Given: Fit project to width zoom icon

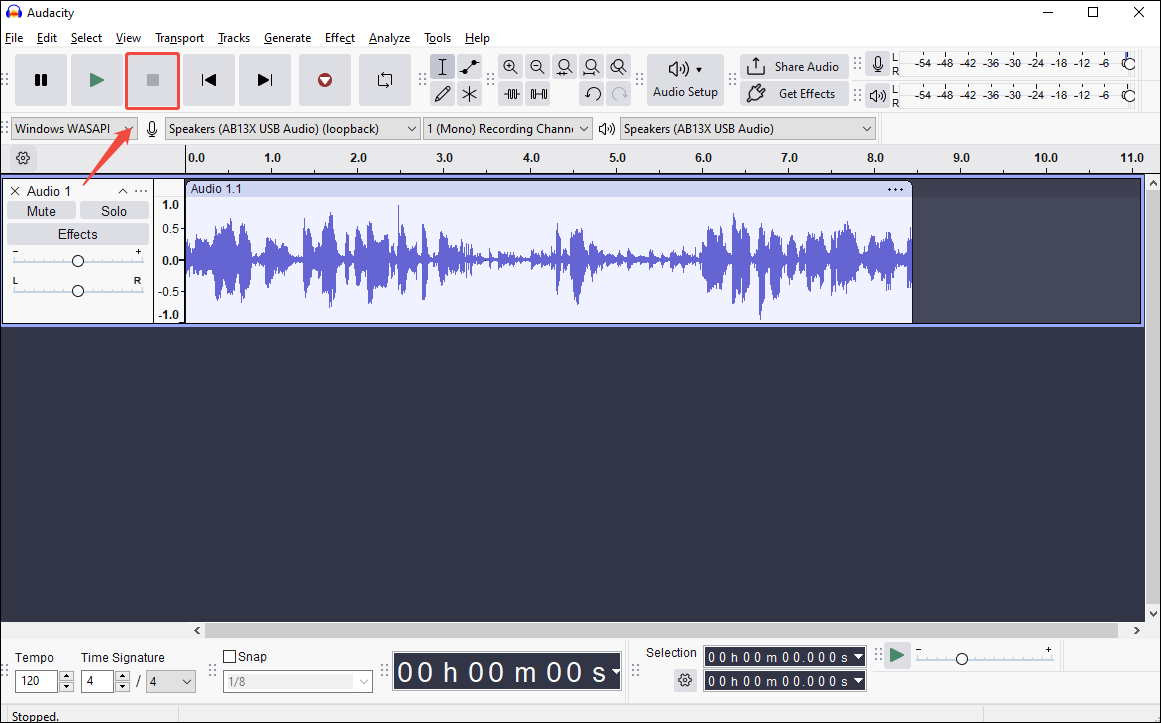Looking at the screenshot, I should pos(591,67).
